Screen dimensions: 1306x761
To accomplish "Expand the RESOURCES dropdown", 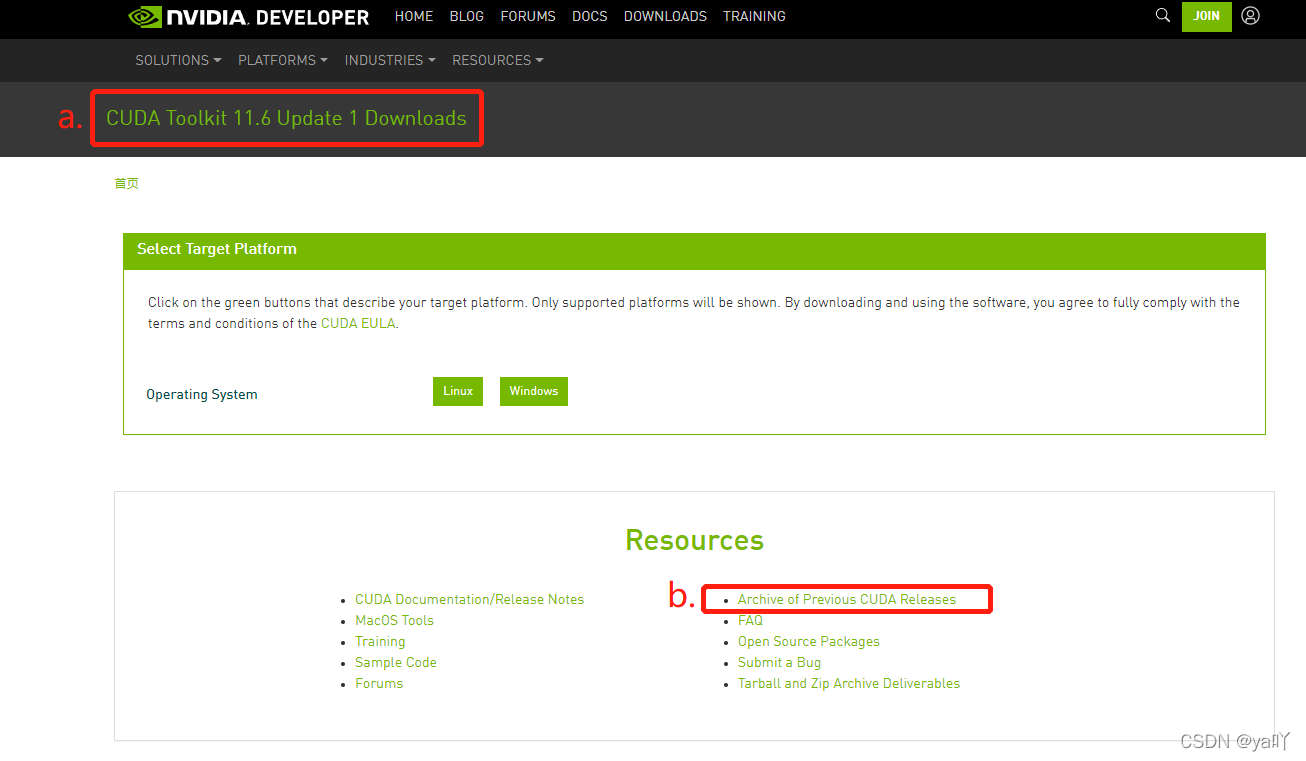I will [x=498, y=61].
